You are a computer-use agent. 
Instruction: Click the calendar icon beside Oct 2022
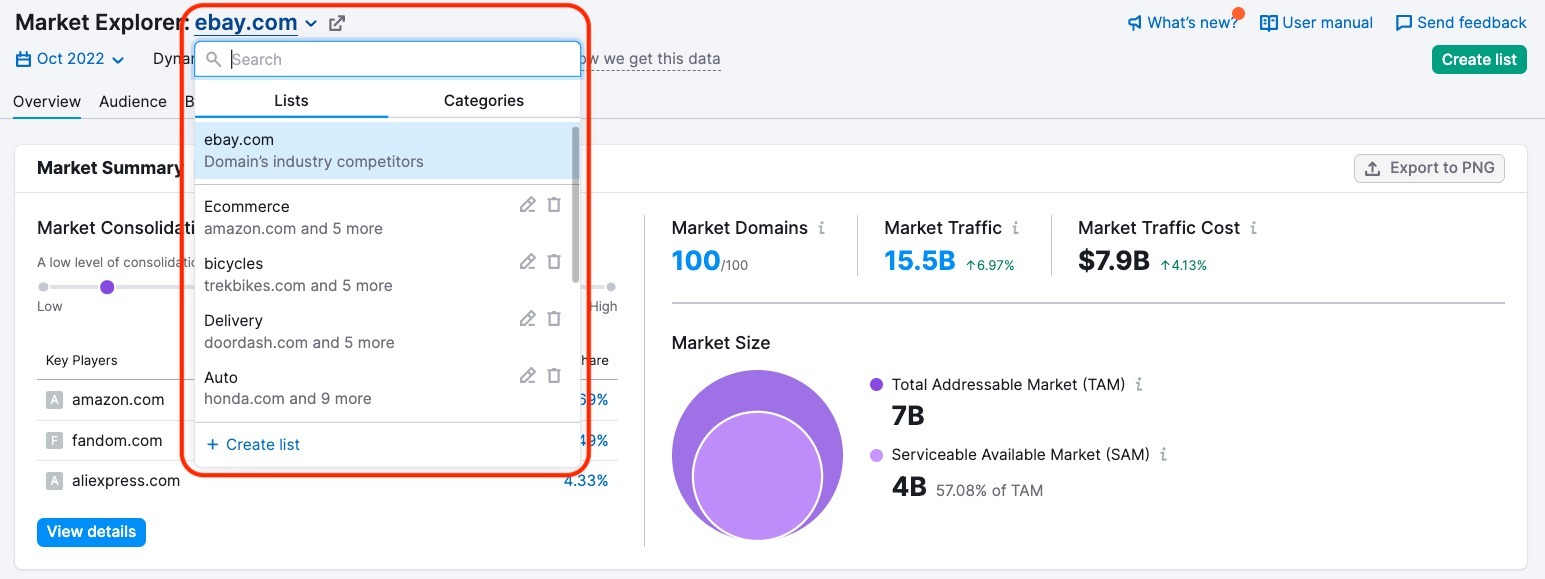tap(24, 59)
